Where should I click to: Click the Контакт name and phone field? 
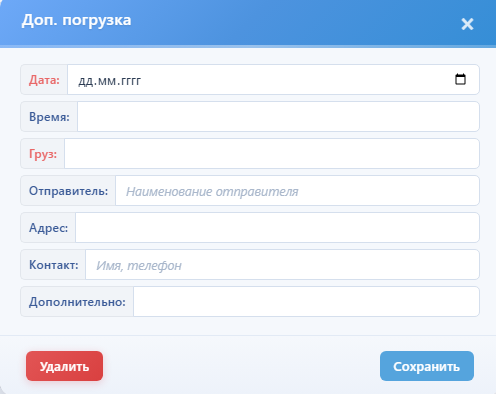point(282,265)
